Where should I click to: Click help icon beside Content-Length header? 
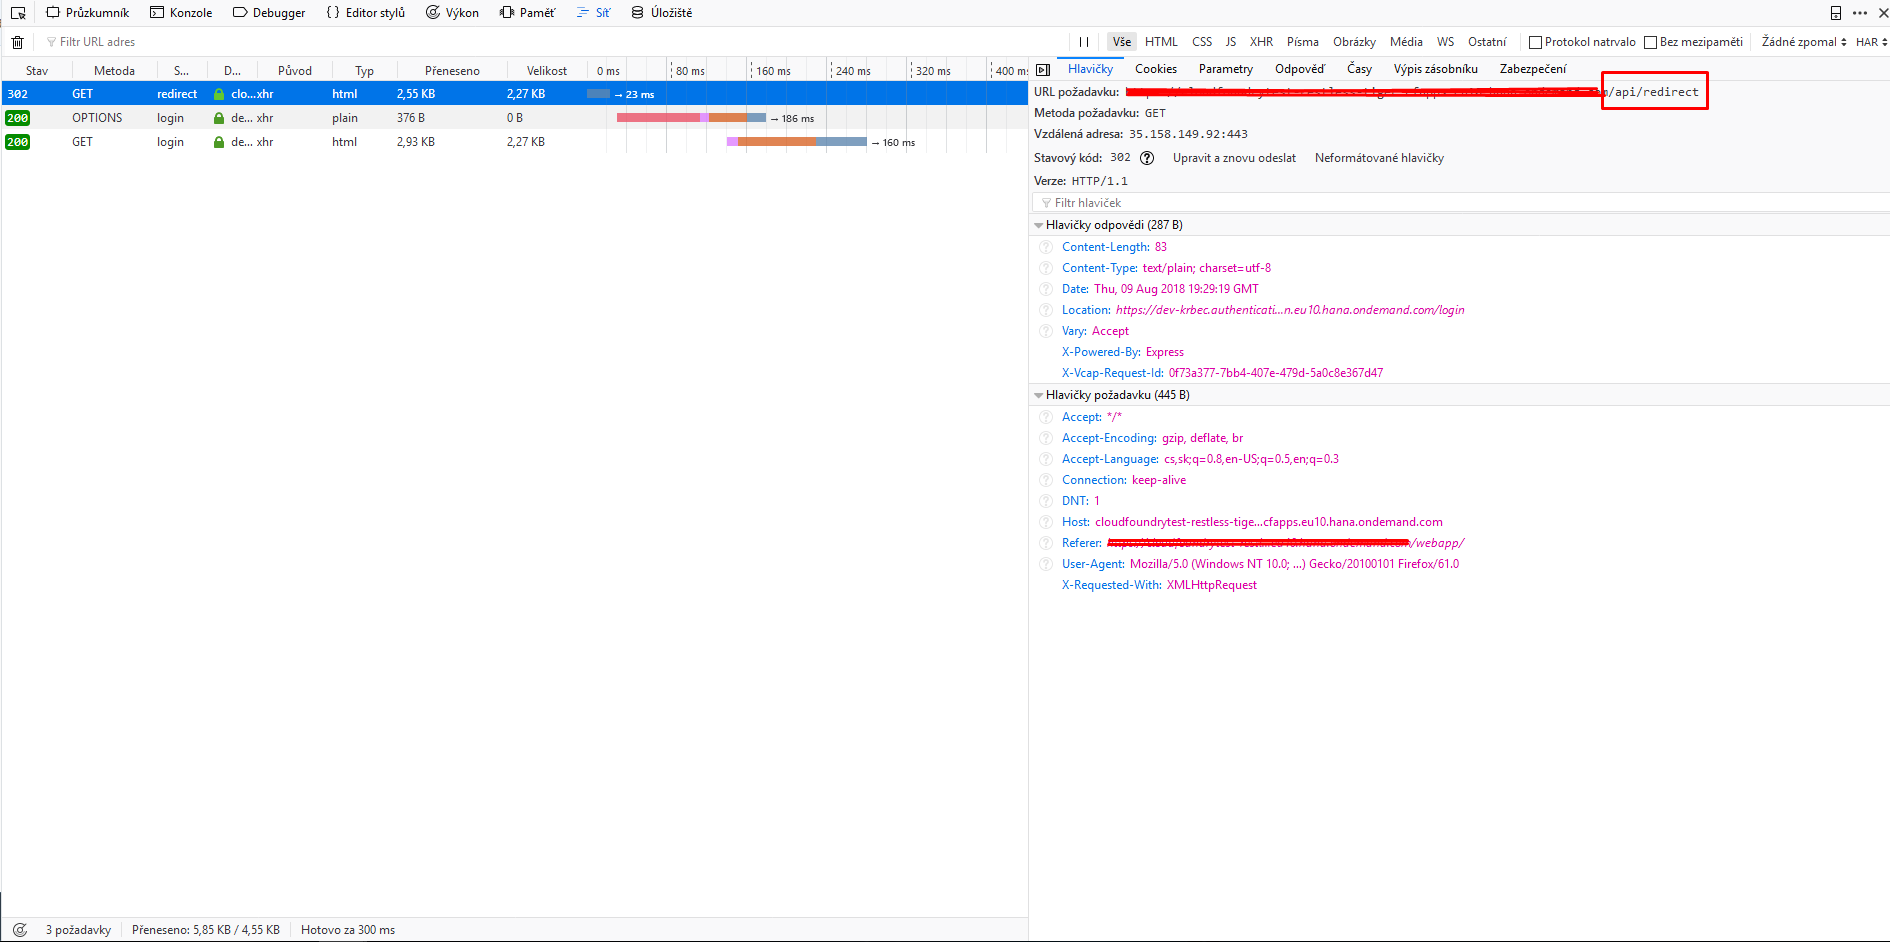click(1046, 247)
